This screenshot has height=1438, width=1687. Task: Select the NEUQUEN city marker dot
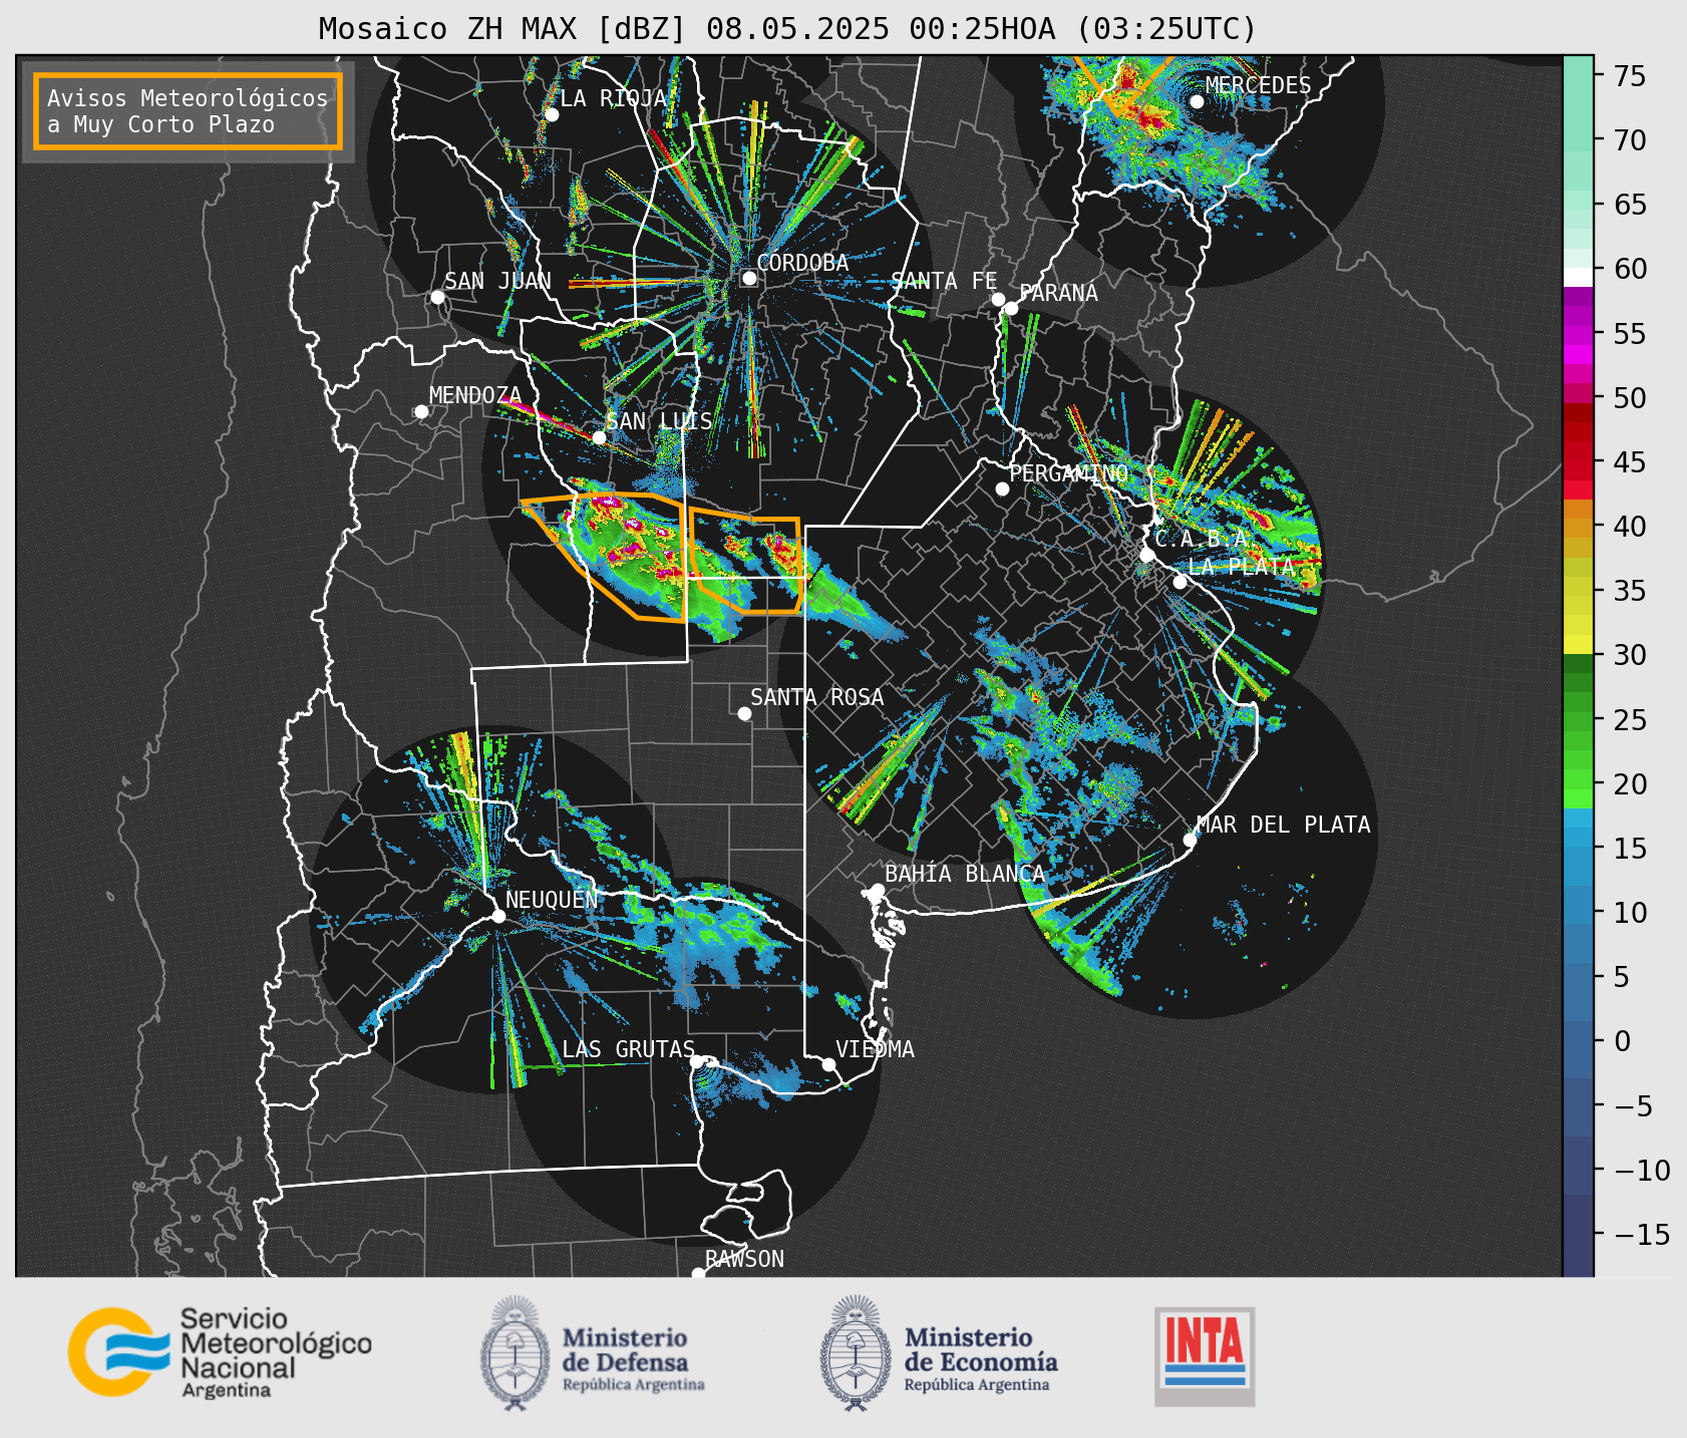[x=498, y=916]
